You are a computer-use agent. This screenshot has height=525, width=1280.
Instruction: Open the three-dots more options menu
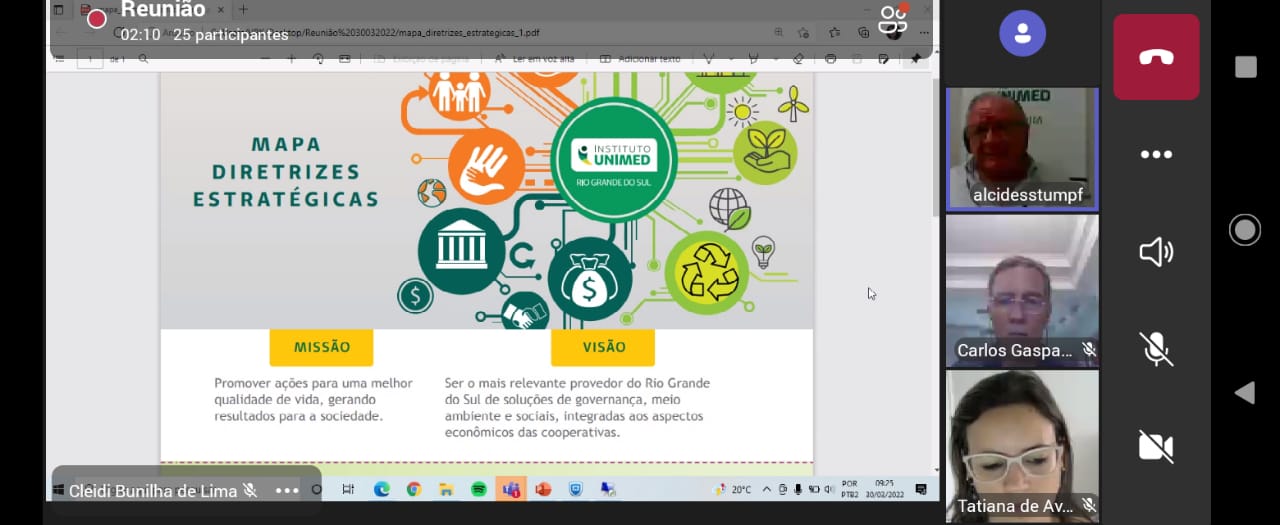pyautogui.click(x=1156, y=155)
